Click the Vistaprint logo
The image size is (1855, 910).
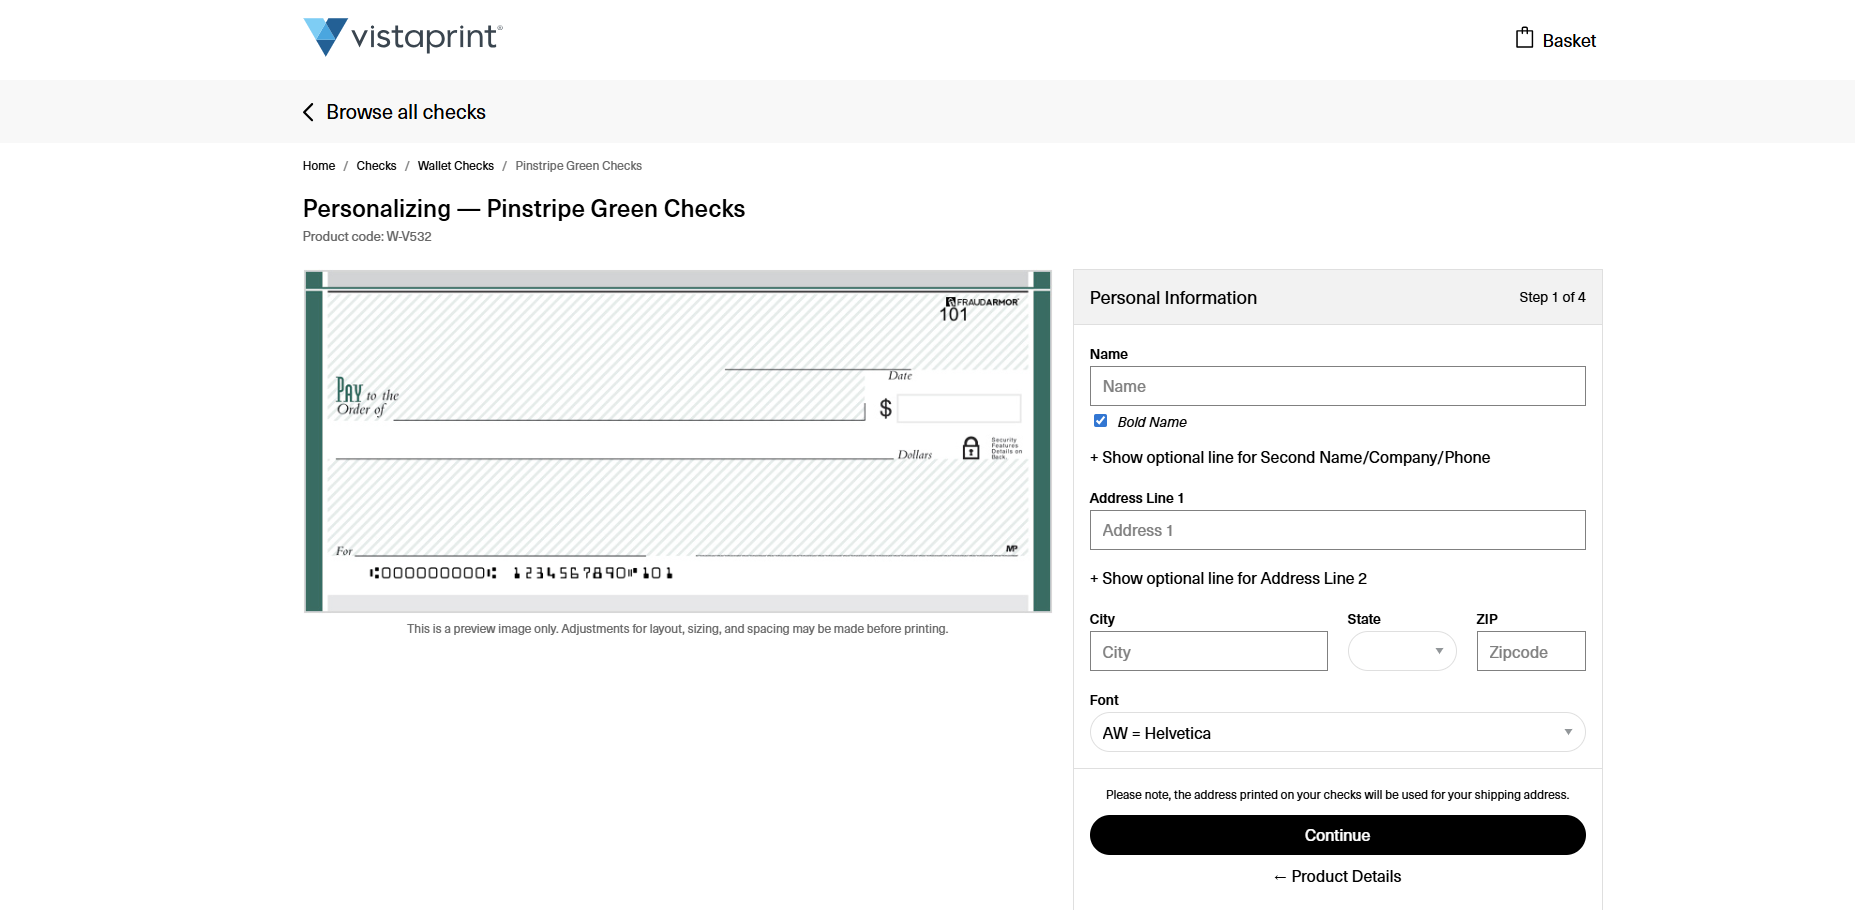pos(403,37)
